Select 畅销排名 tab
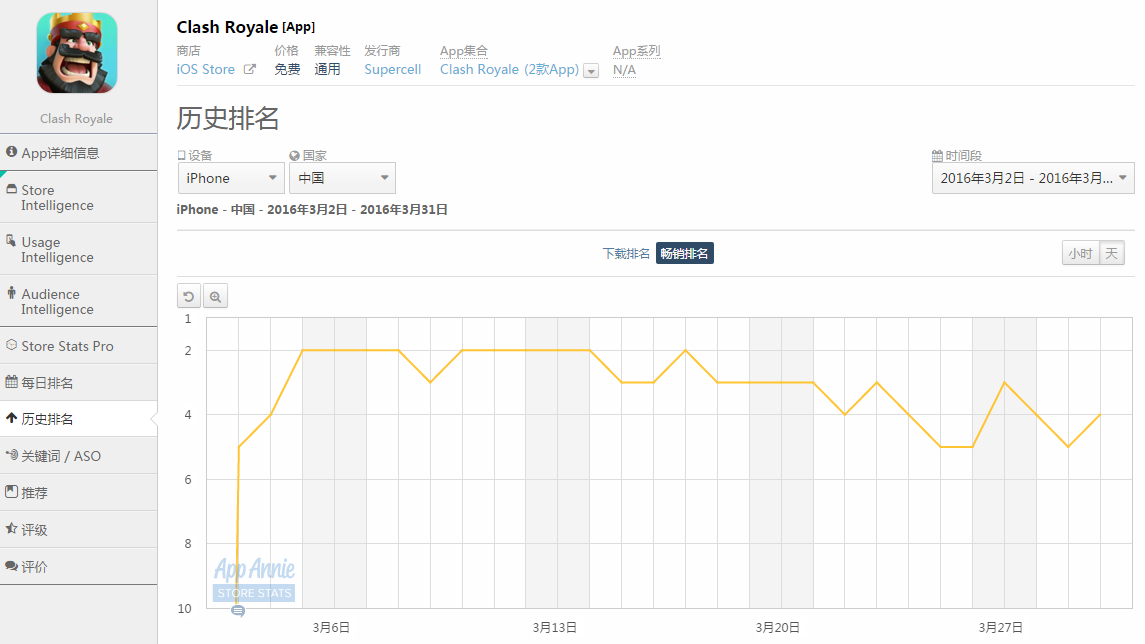1145x644 pixels. 684,253
